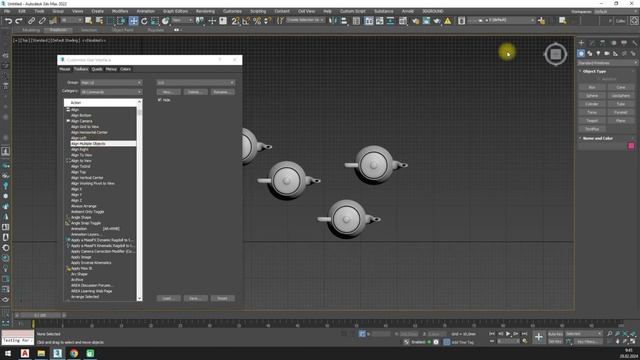Activate the Select and Move tool

(133, 21)
